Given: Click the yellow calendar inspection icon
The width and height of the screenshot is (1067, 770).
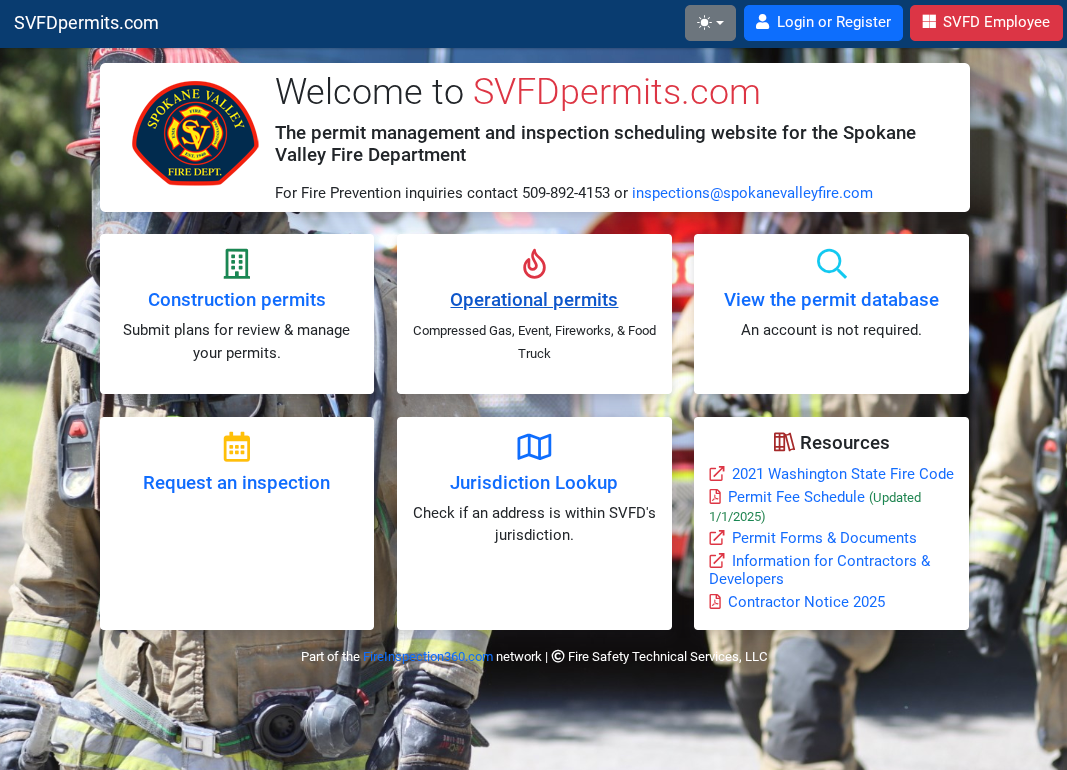Looking at the screenshot, I should [237, 447].
